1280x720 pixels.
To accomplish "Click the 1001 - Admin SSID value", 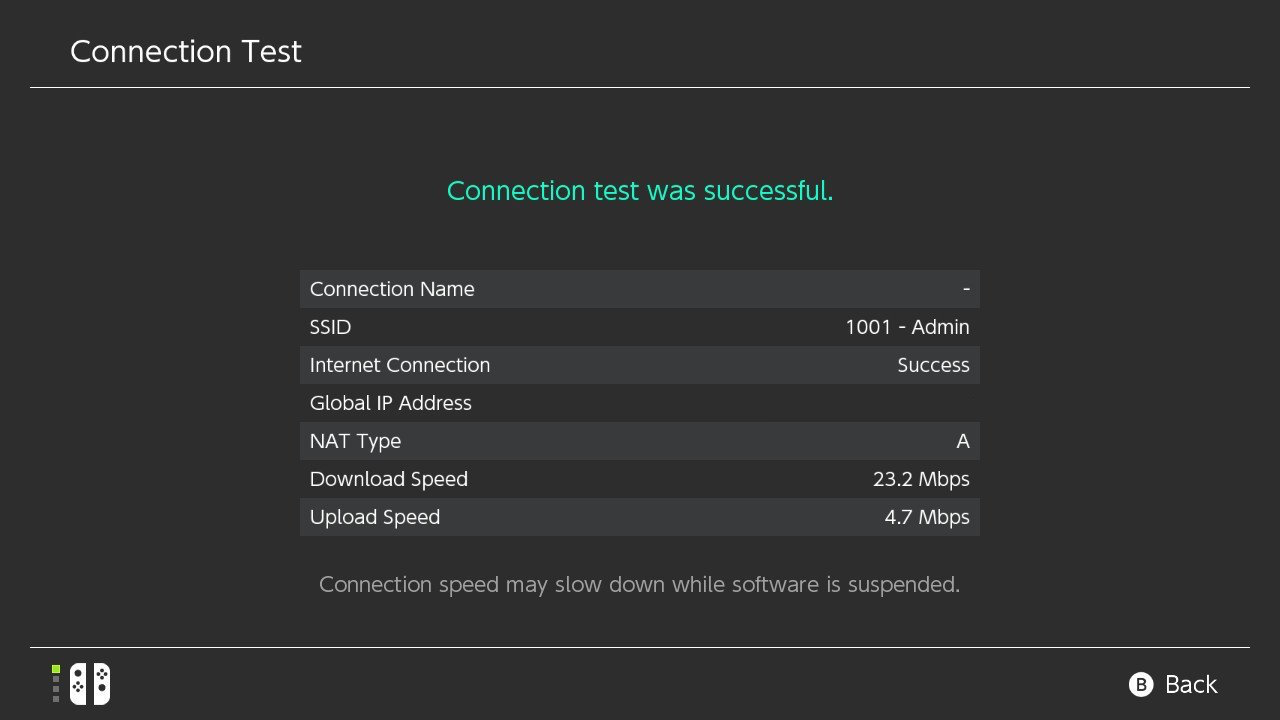I will tap(907, 327).
